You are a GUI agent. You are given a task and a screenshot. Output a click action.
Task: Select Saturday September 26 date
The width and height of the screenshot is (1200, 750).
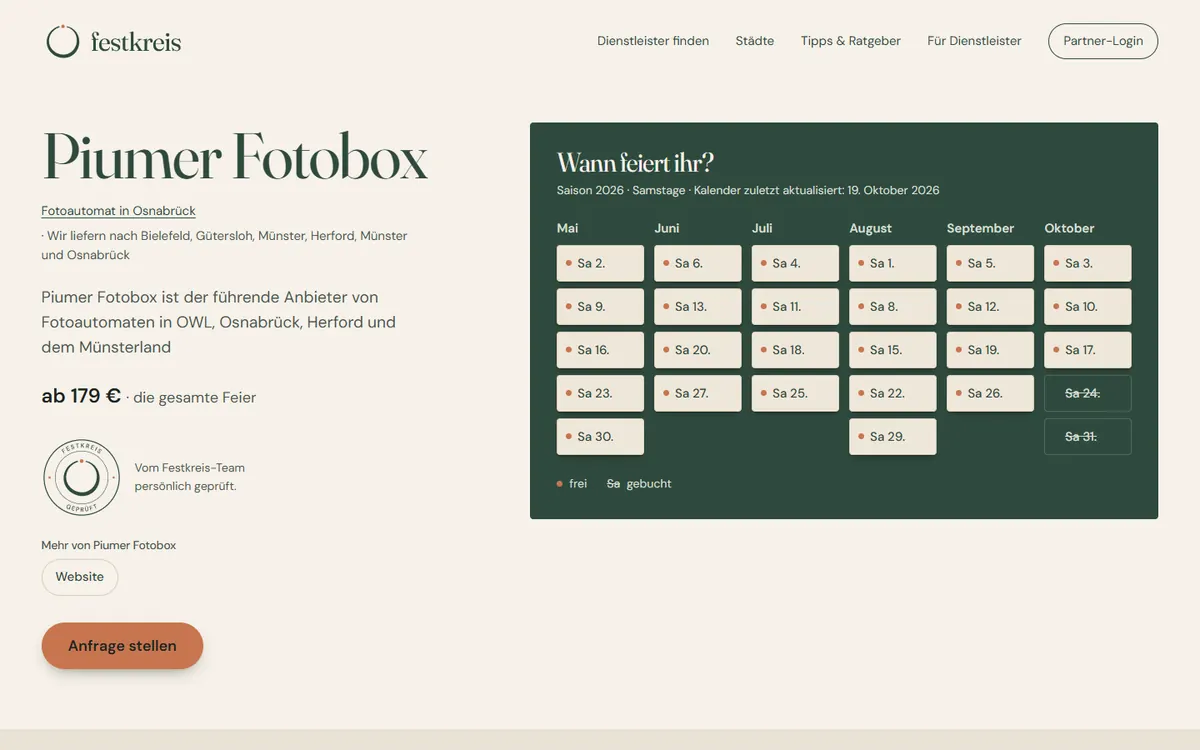(990, 393)
